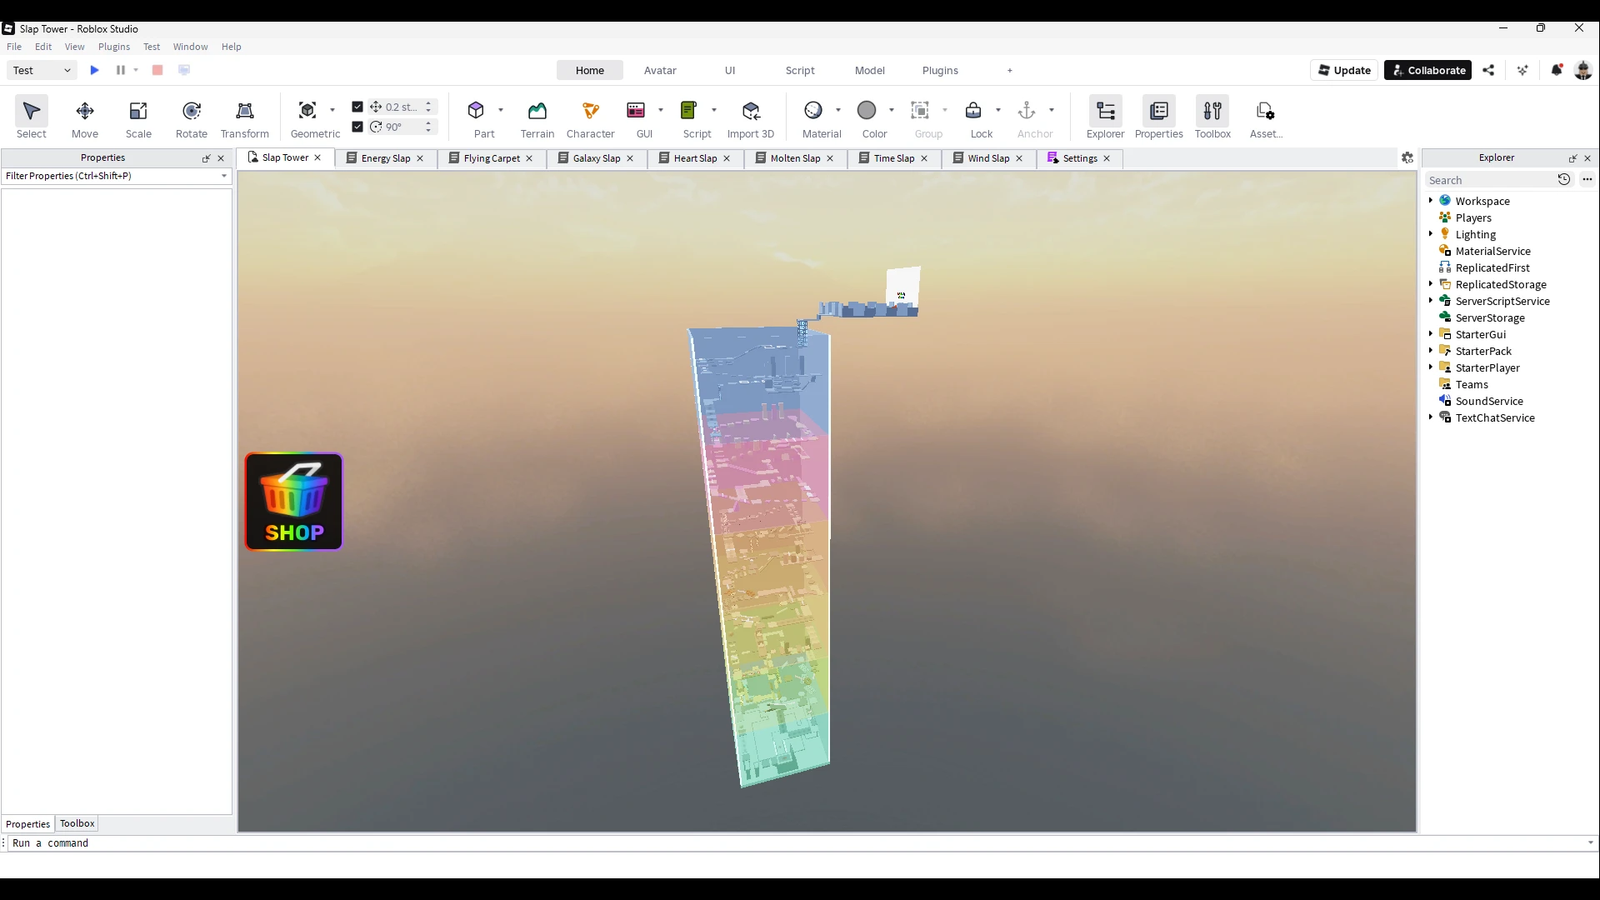Switch to Toolbox bottom tab
Viewport: 1600px width, 900px height.
(77, 824)
